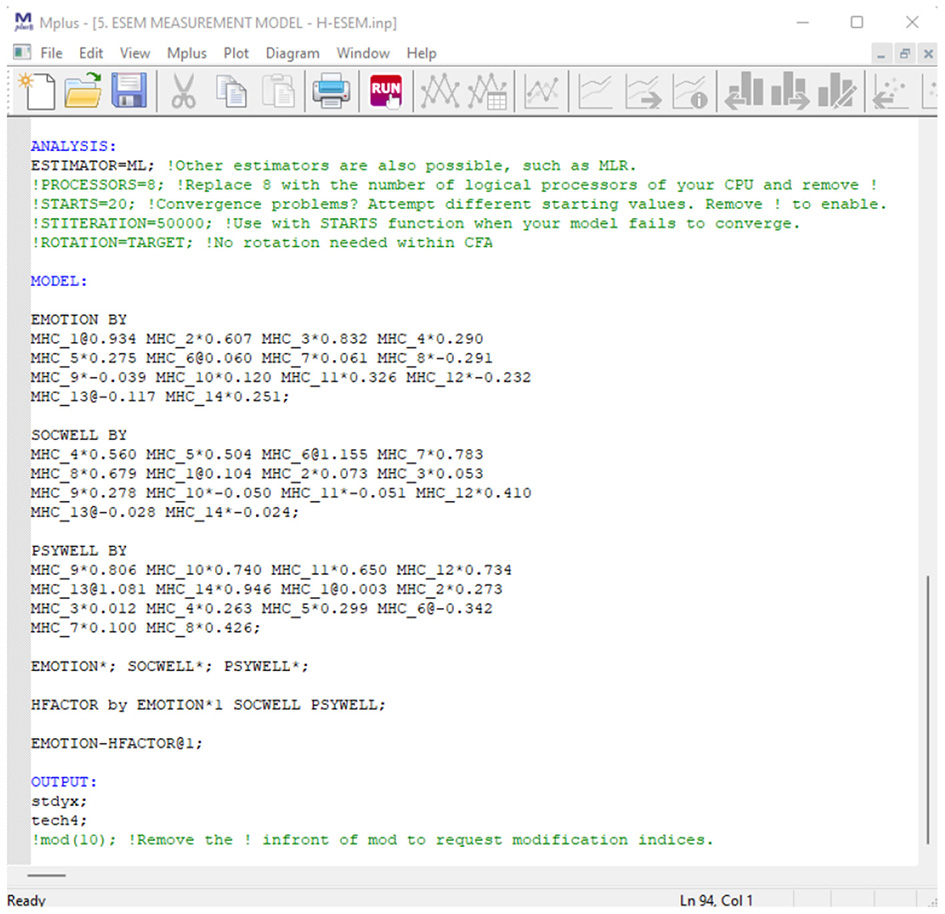The height and width of the screenshot is (914, 945).
Task: Click the first diagram icon after RUN
Action: click(440, 92)
